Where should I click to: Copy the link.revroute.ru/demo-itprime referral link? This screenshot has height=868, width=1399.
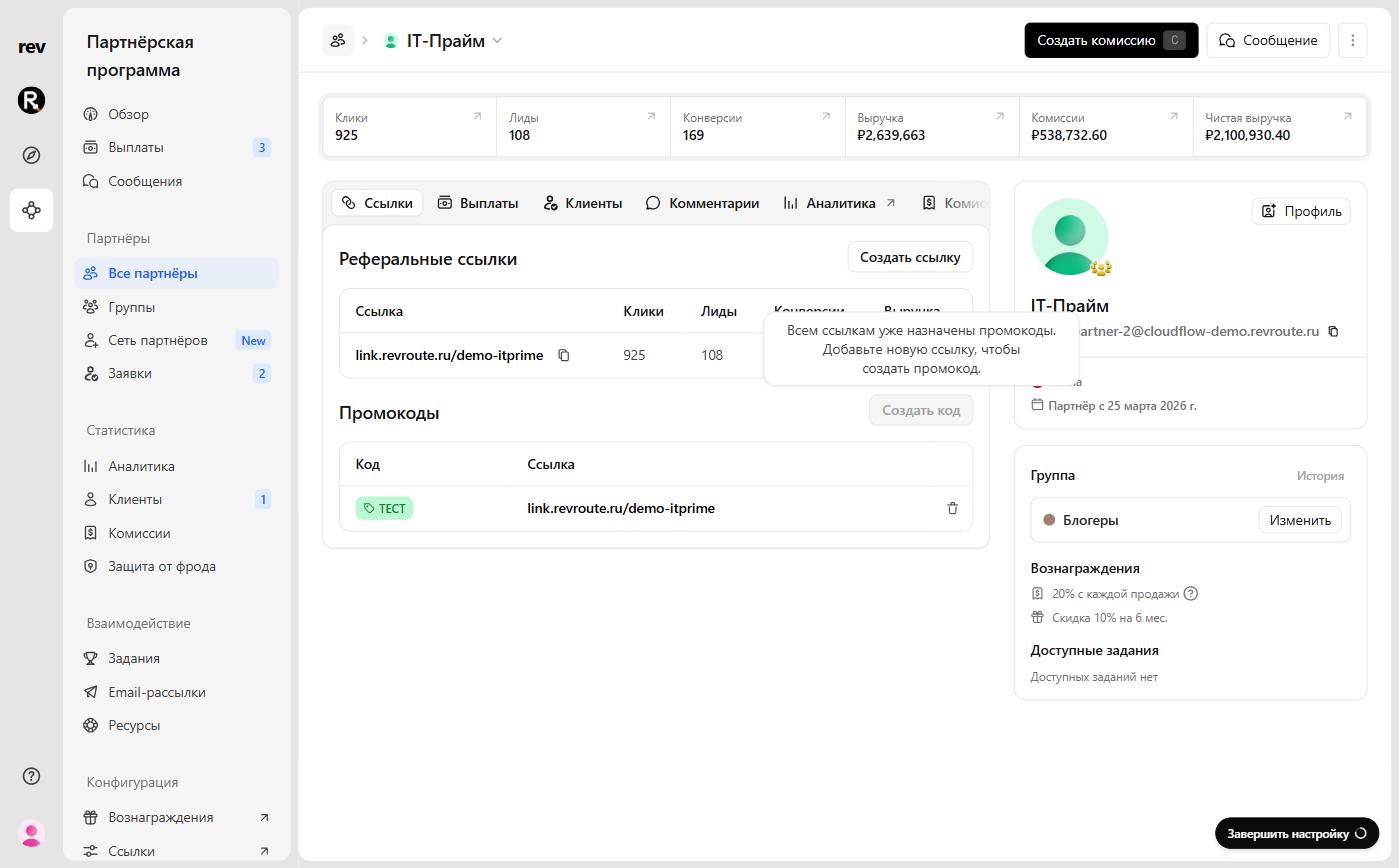tap(564, 355)
